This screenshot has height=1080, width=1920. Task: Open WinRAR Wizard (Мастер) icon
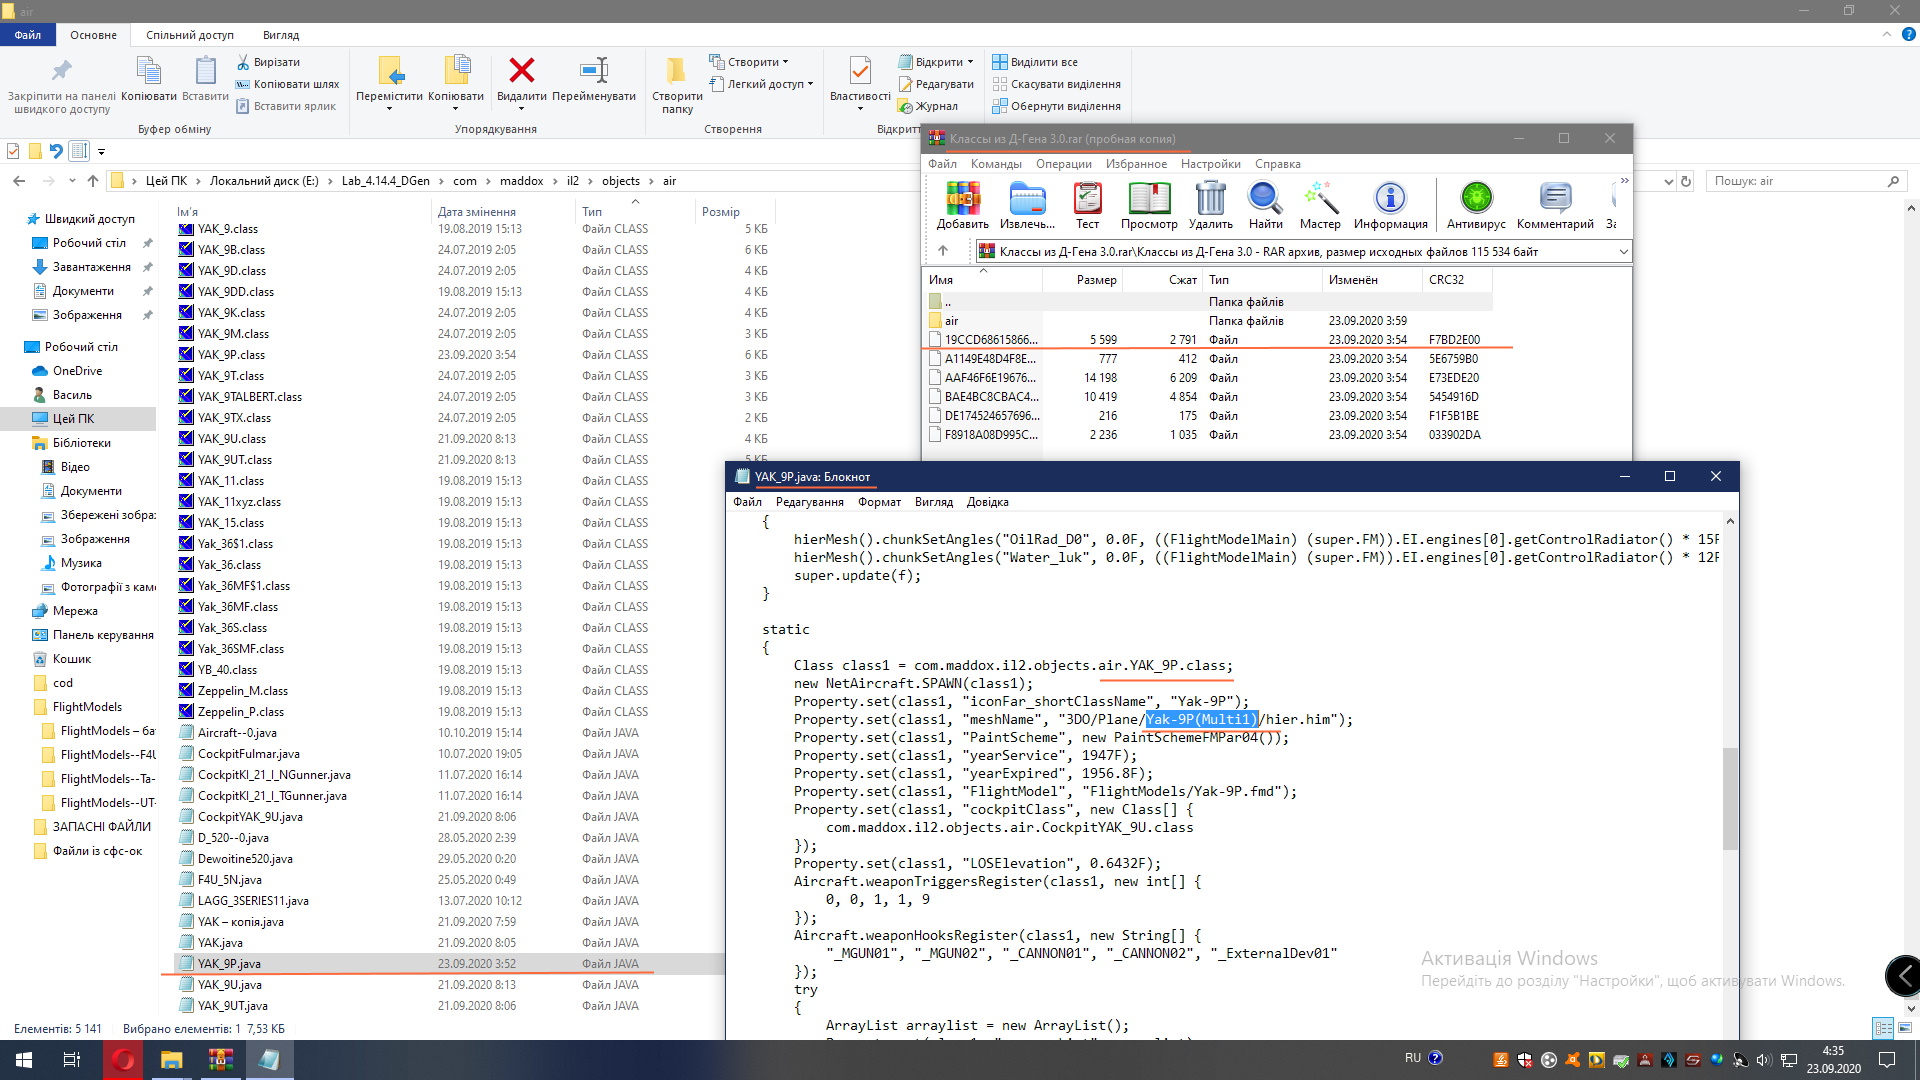[x=1320, y=199]
